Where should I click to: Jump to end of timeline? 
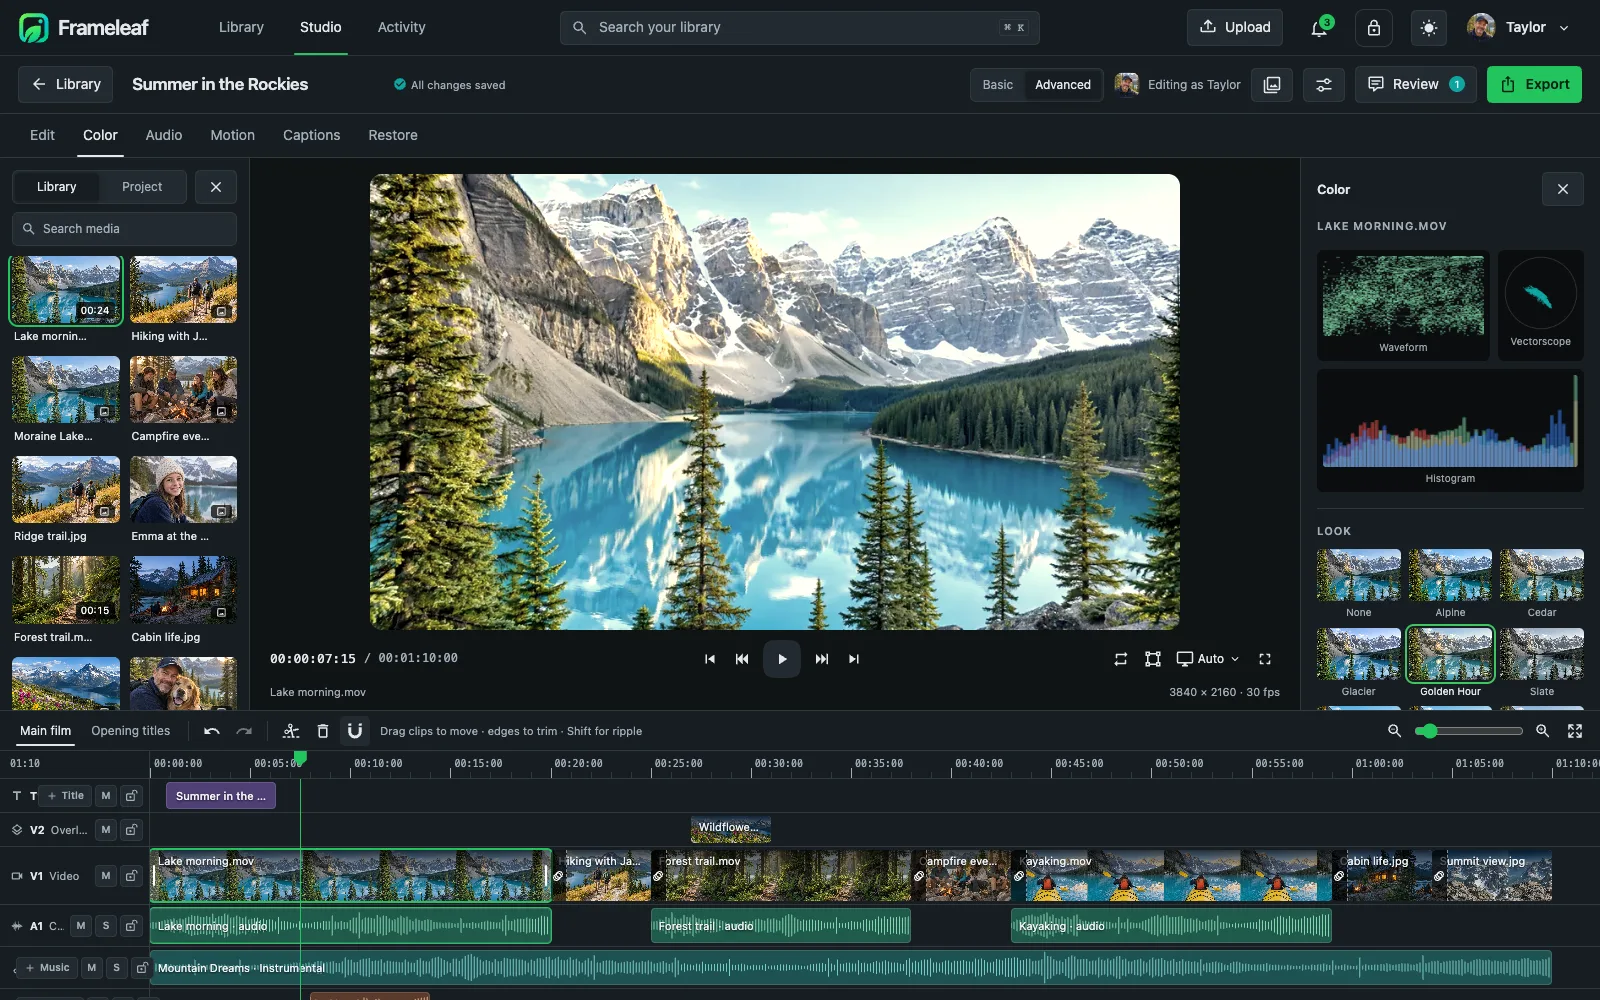pos(854,659)
